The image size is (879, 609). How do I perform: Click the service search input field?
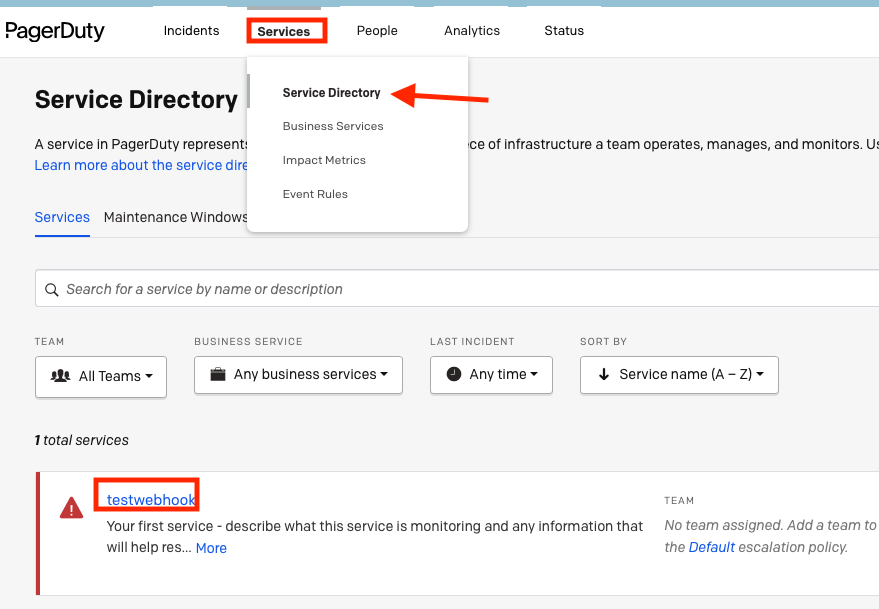(x=457, y=289)
